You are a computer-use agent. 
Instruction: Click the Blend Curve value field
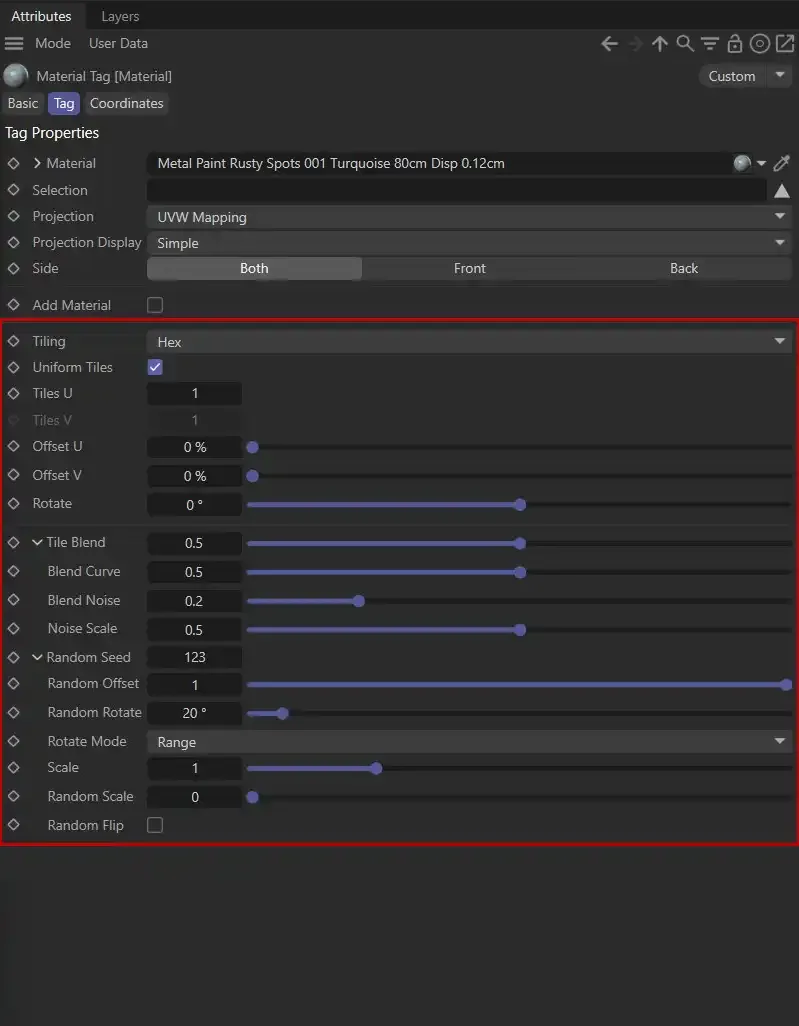[x=194, y=572]
